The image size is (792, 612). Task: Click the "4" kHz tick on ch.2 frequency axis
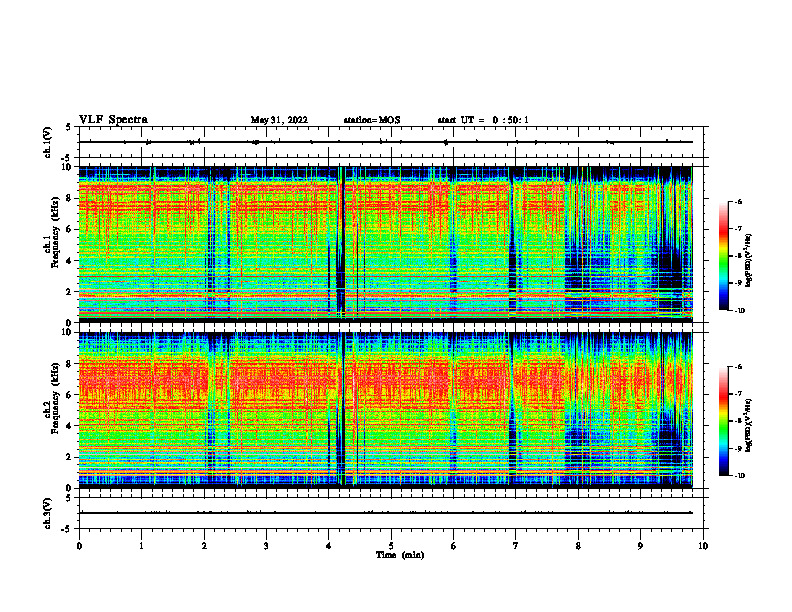tap(69, 426)
